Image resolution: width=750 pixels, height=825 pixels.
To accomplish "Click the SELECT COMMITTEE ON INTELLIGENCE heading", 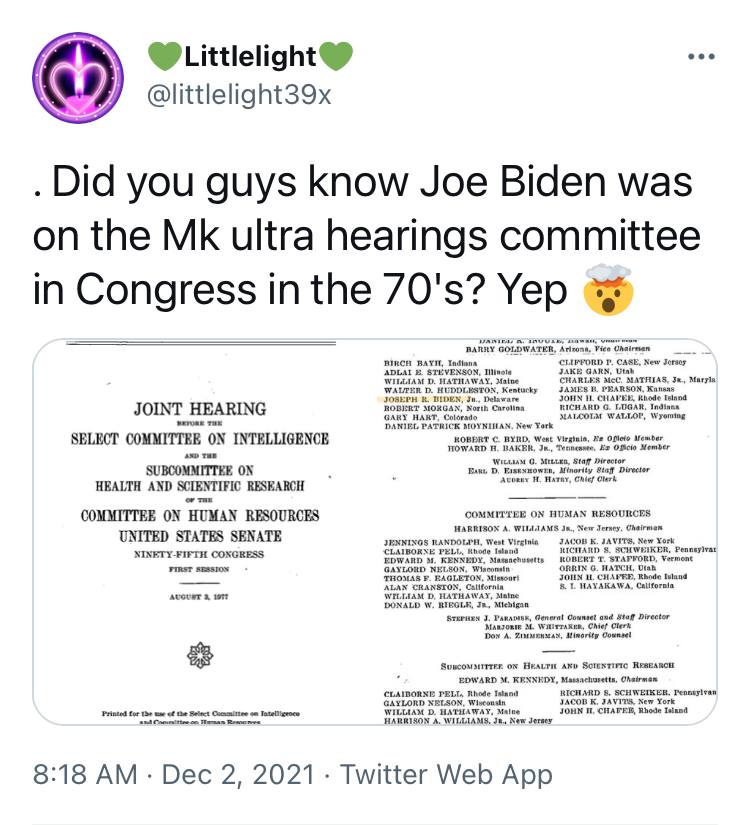I will coord(199,439).
